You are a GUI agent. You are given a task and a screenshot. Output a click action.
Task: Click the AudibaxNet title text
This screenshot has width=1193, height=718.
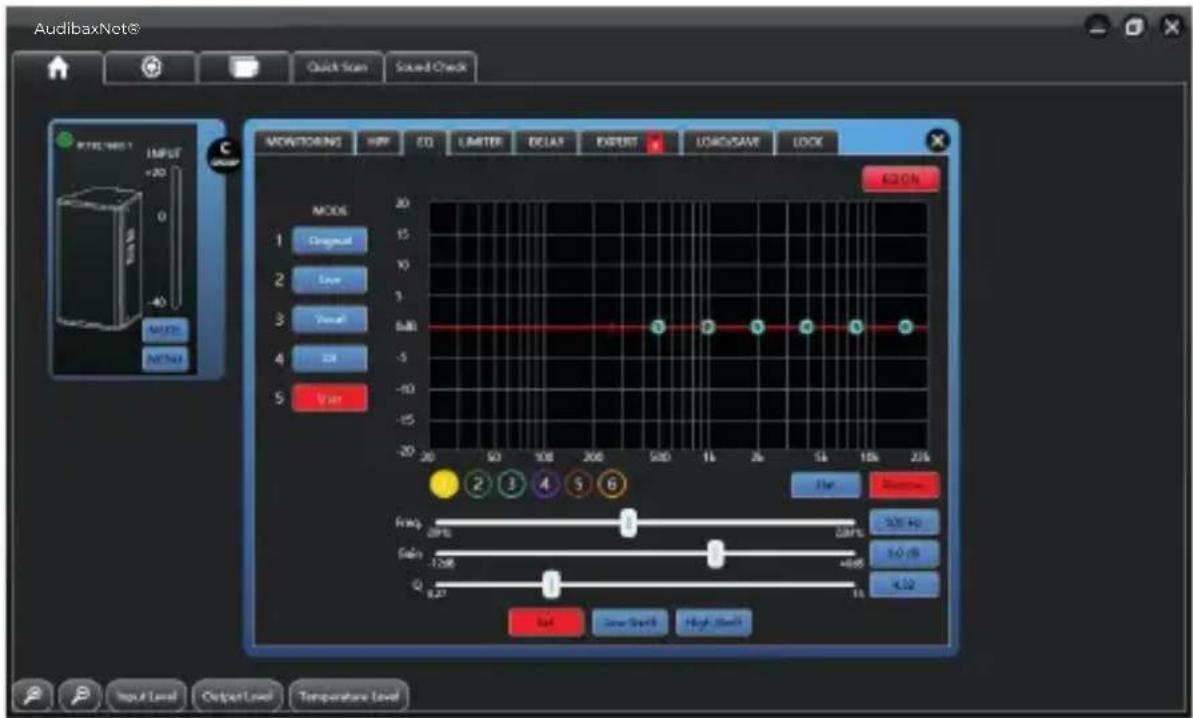(x=87, y=29)
